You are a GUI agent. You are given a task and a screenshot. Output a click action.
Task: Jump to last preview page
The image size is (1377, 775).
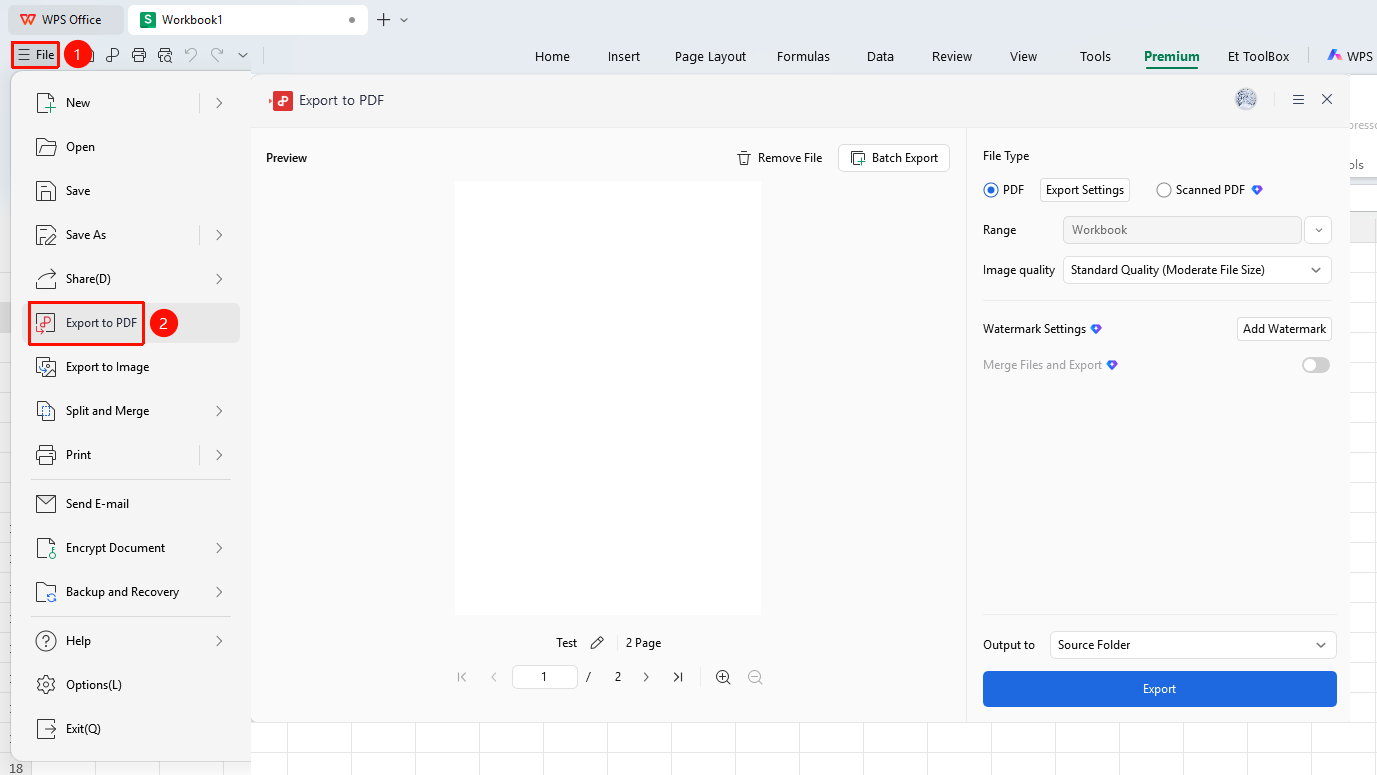click(678, 677)
